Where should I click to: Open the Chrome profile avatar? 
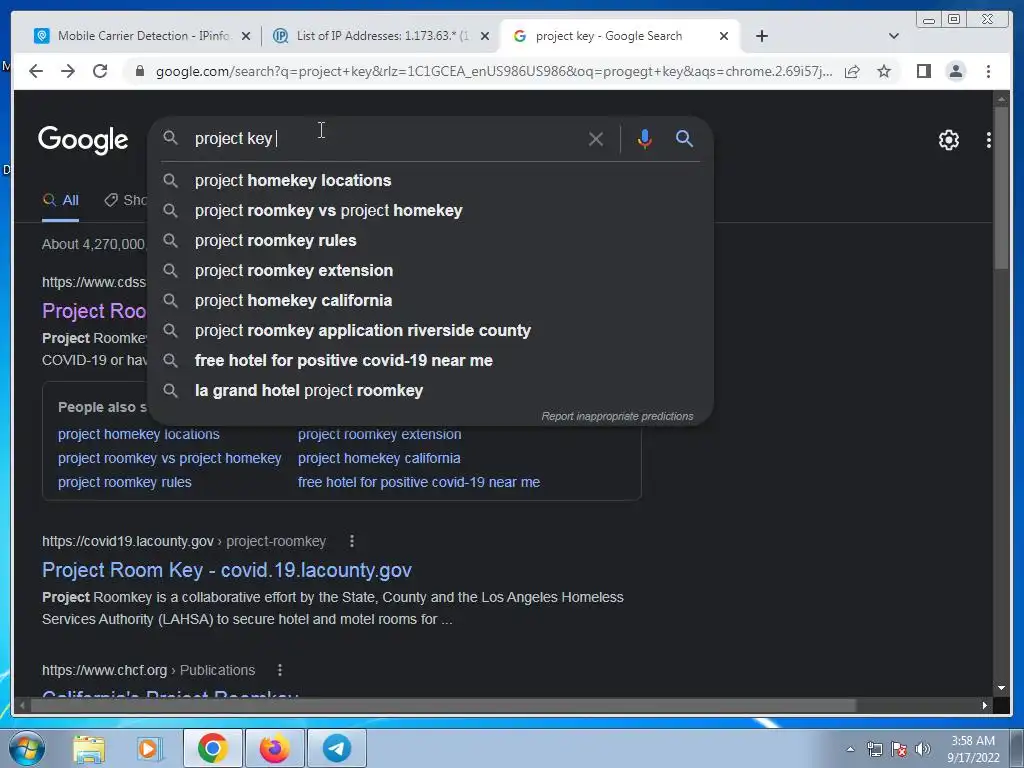955,71
